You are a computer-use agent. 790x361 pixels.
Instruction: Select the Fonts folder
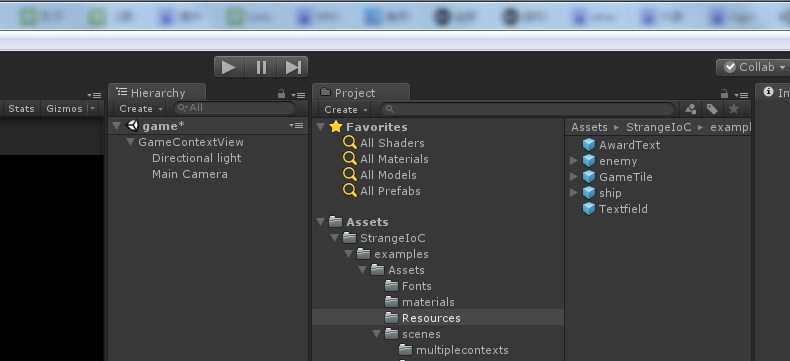pos(417,286)
